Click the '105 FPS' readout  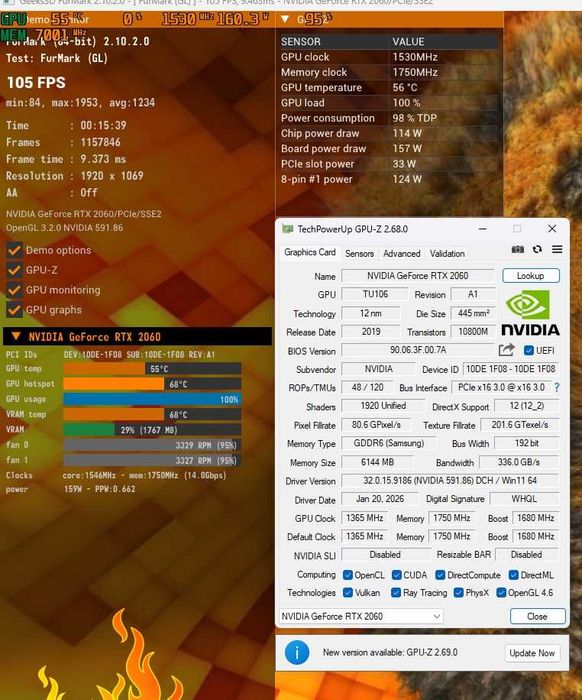36,83
